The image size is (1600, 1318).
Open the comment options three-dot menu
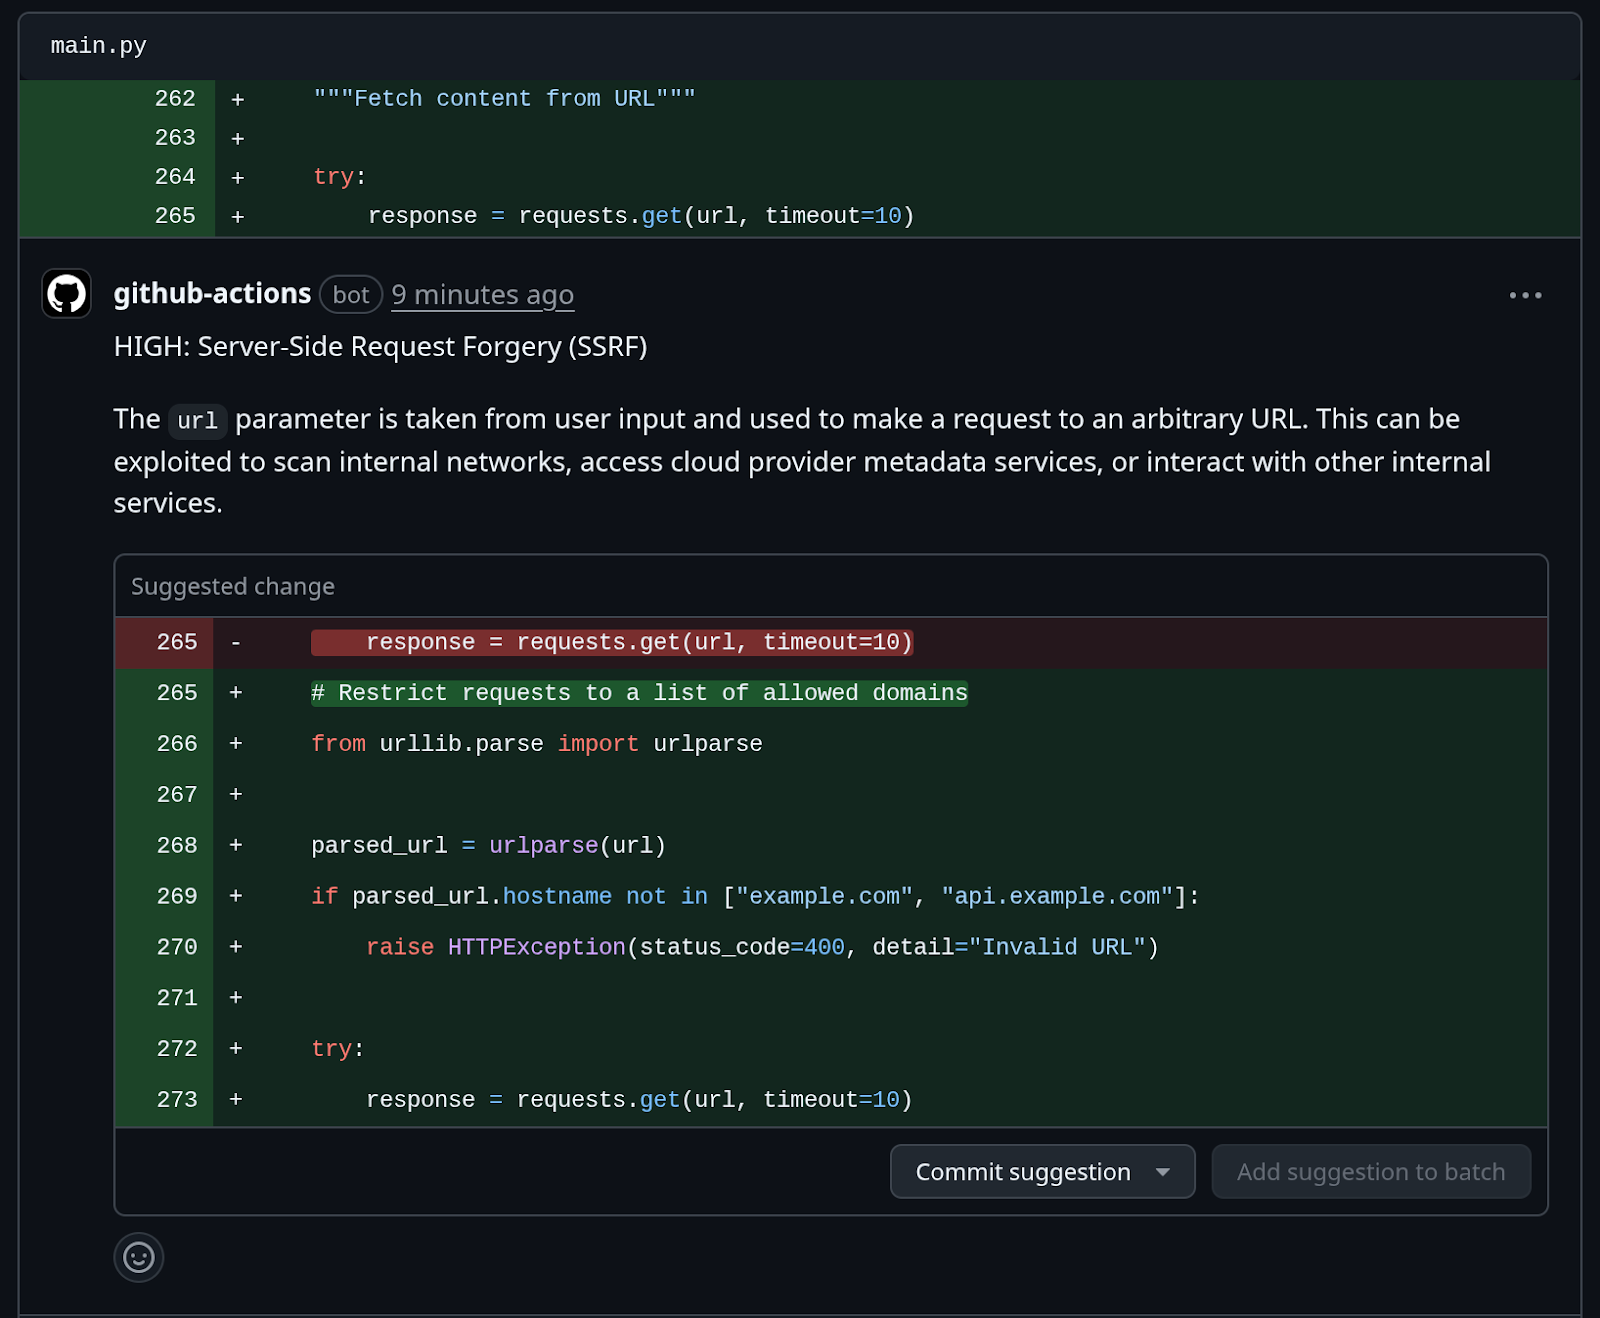point(1525,295)
